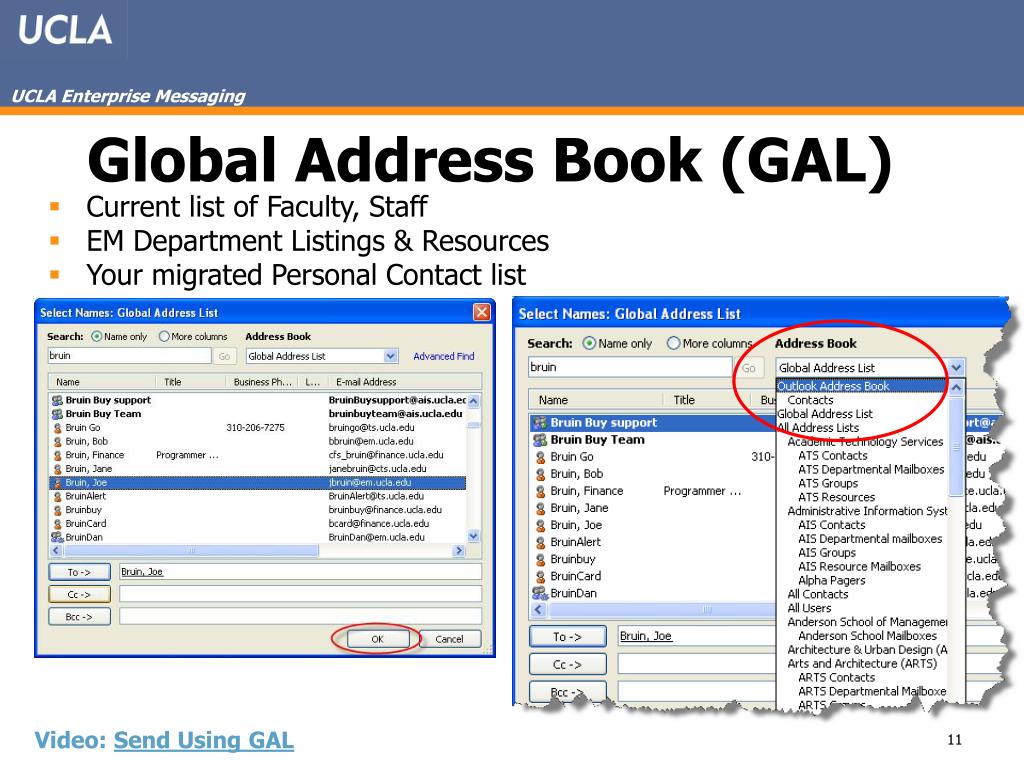Click contact icon next to Bruin, Bob, left dialog

pyautogui.click(x=57, y=441)
